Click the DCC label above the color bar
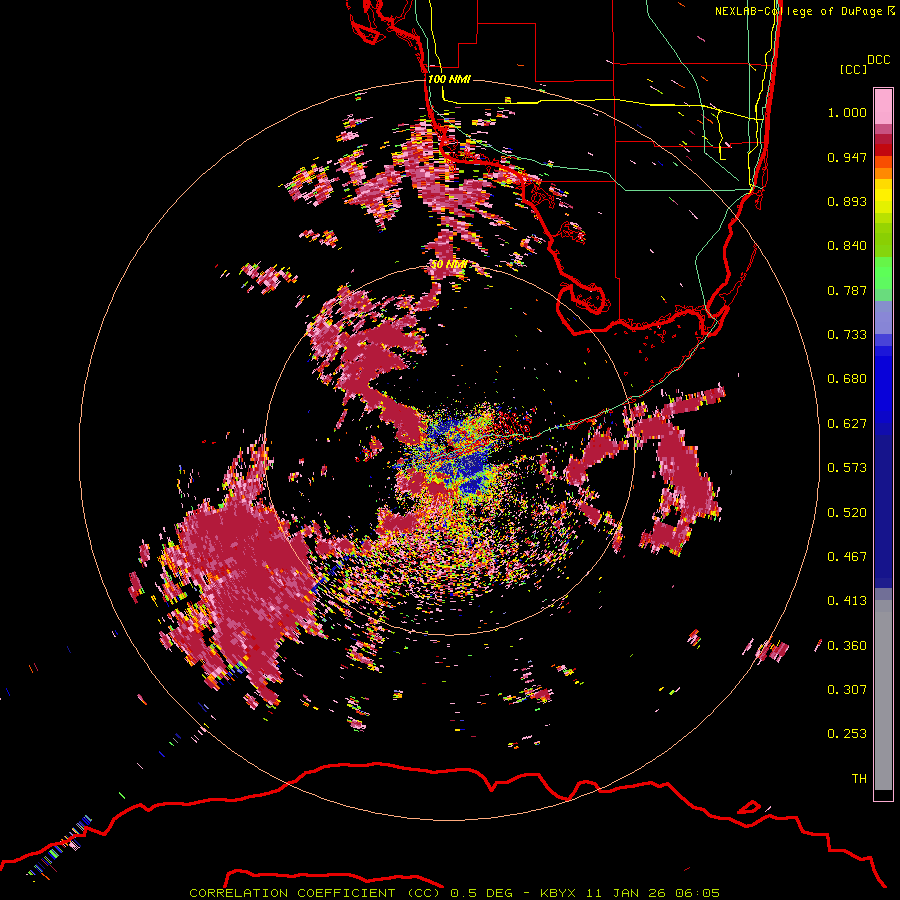 point(879,60)
